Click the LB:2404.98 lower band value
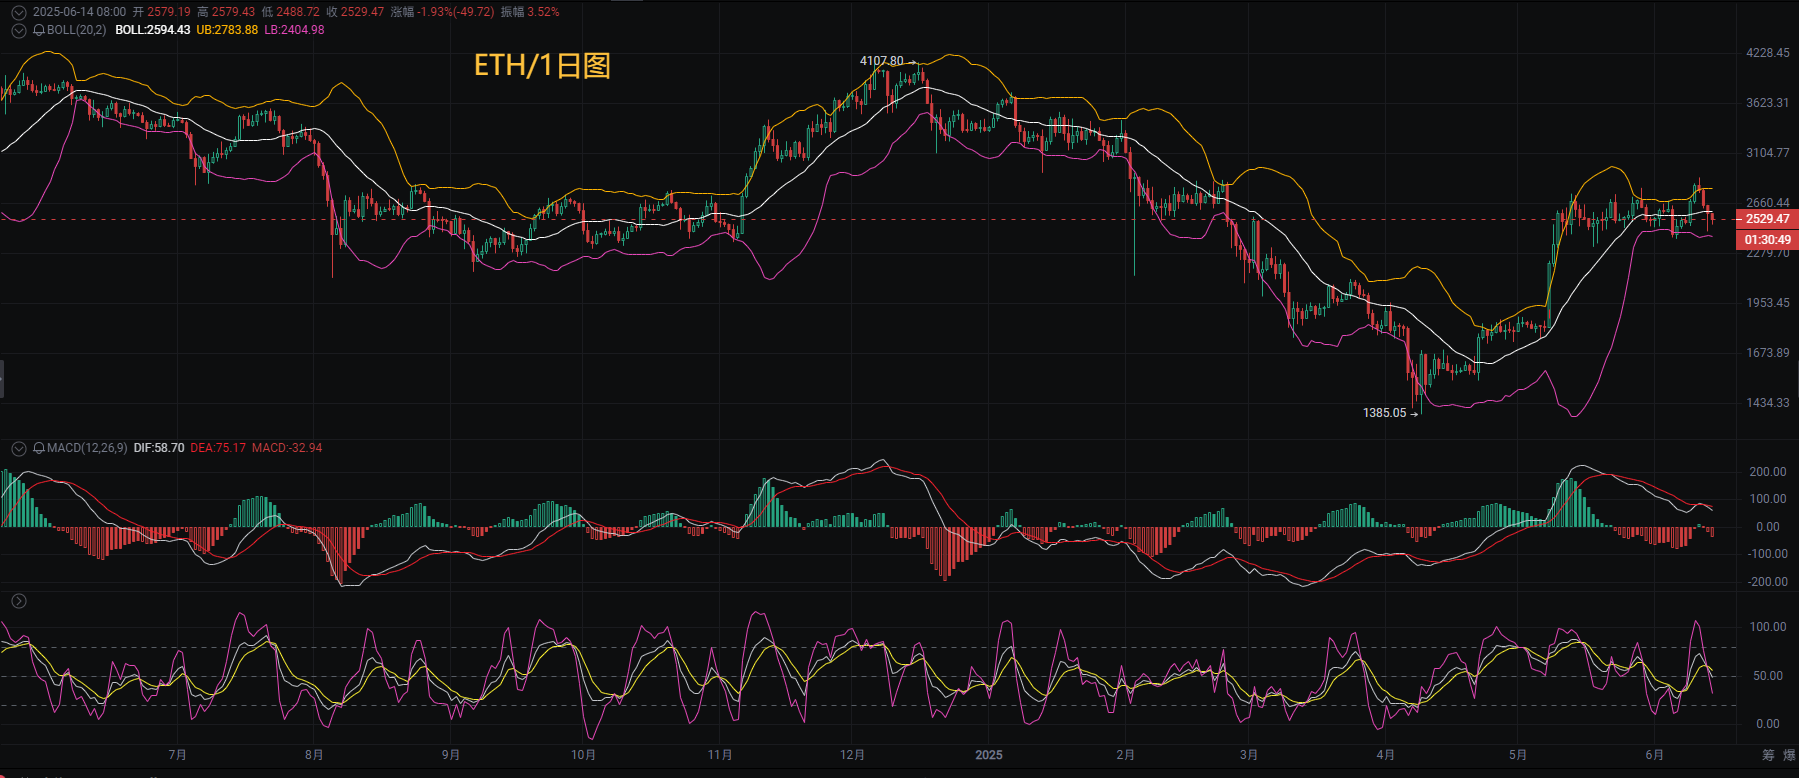Image resolution: width=1799 pixels, height=778 pixels. 294,30
